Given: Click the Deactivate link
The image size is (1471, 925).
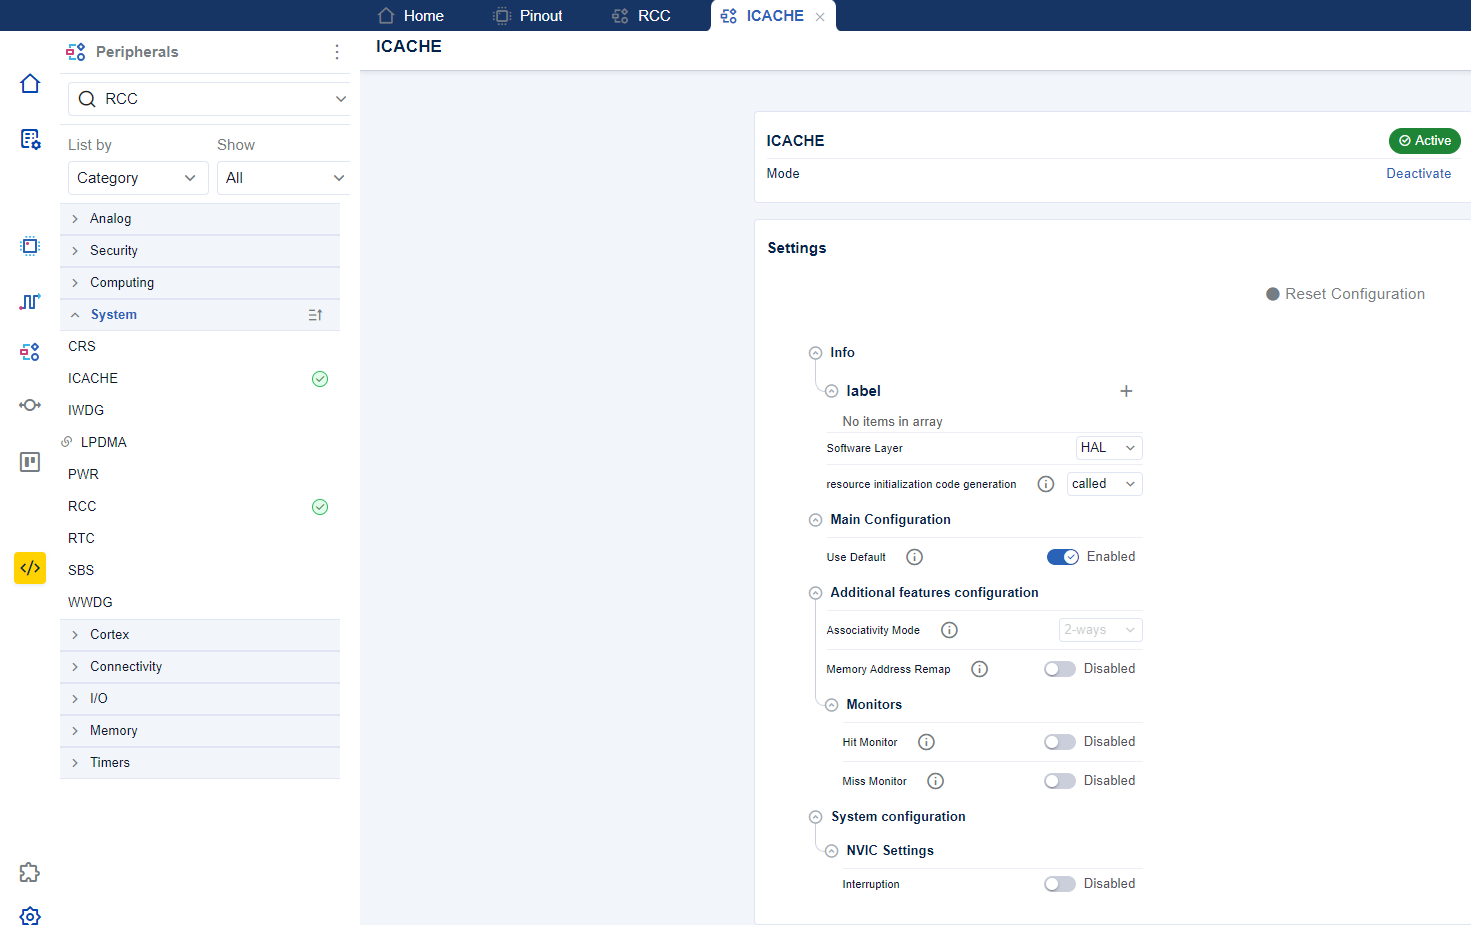Looking at the screenshot, I should click(1418, 174).
